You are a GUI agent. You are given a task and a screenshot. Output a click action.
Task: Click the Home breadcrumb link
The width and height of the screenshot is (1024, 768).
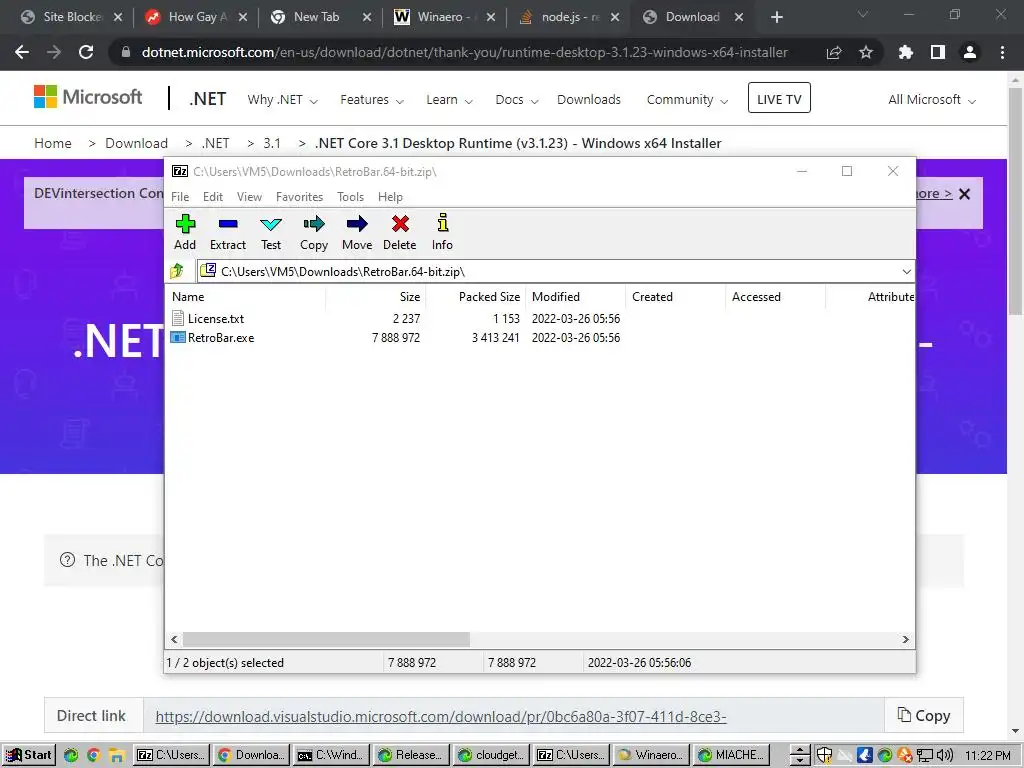[x=53, y=143]
